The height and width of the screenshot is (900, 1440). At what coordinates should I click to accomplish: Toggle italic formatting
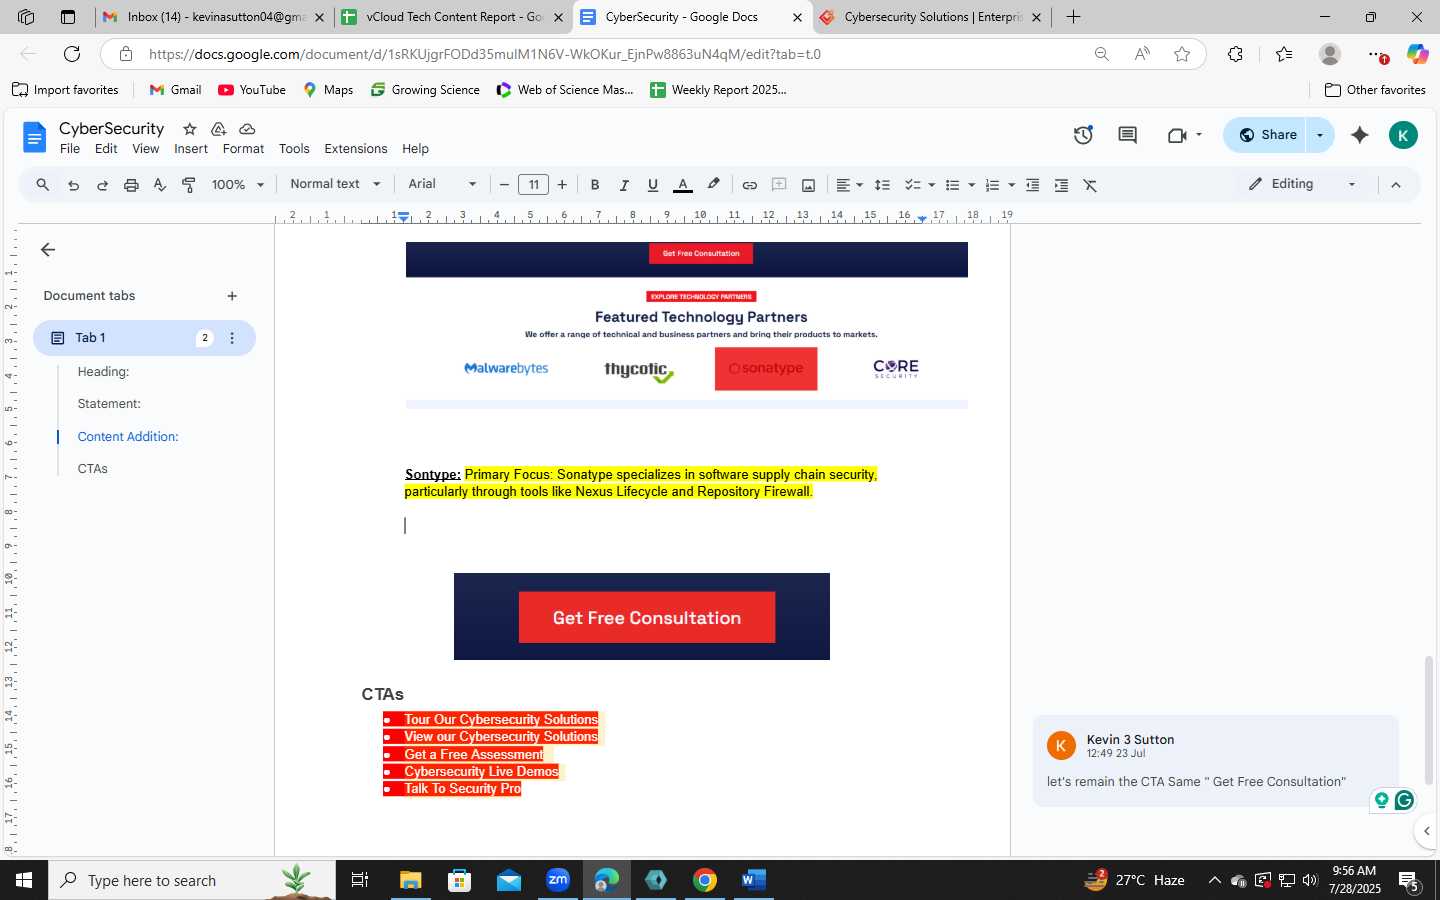pos(624,185)
